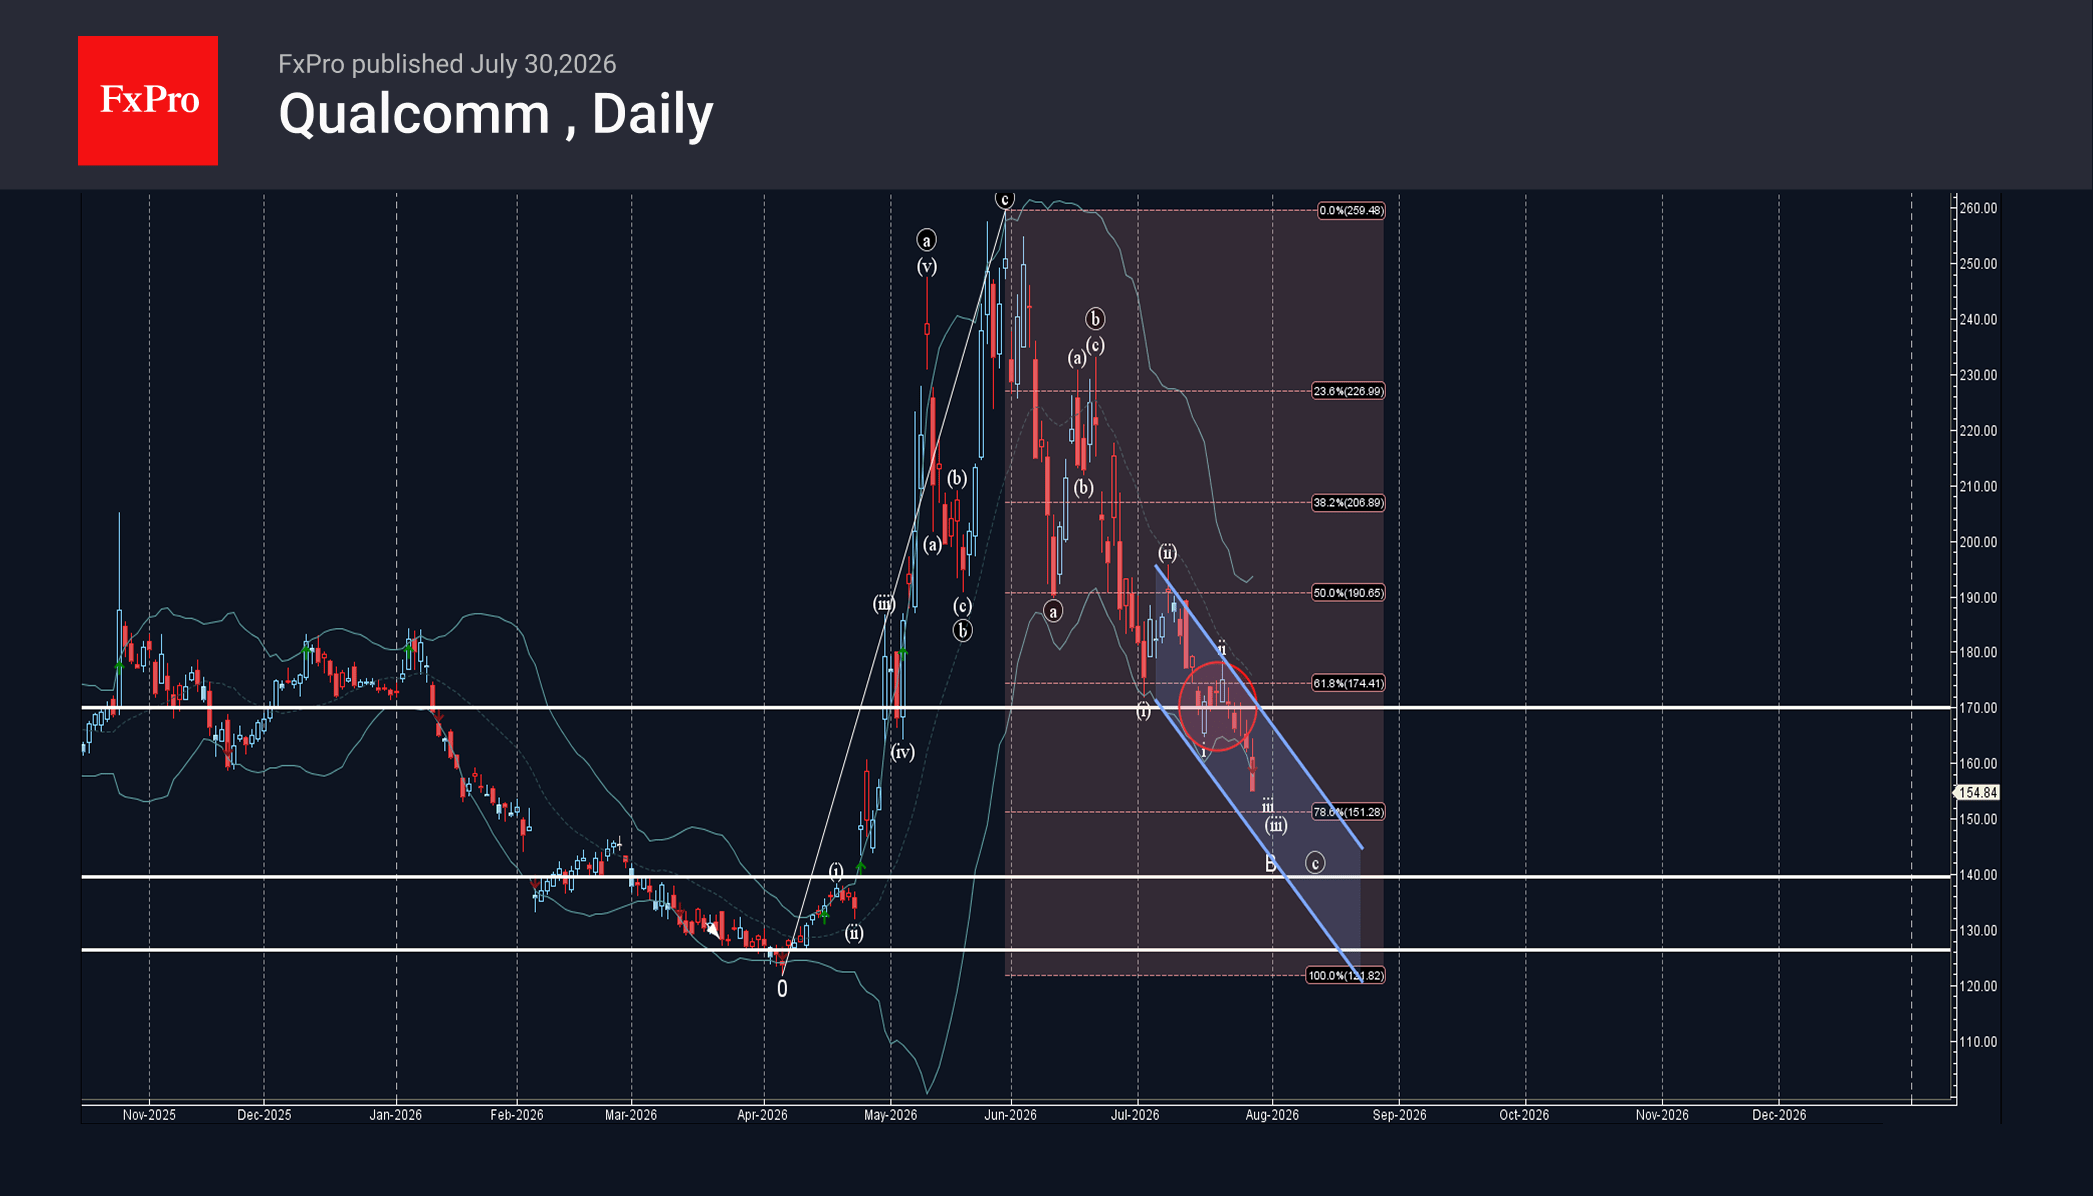Select 140.00 on the price scale
Screen dimensions: 2093x1196
point(1978,875)
